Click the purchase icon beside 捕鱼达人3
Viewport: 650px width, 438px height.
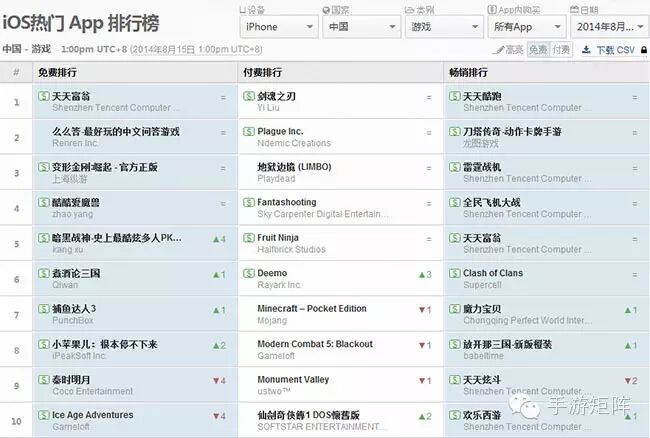pyautogui.click(x=44, y=309)
